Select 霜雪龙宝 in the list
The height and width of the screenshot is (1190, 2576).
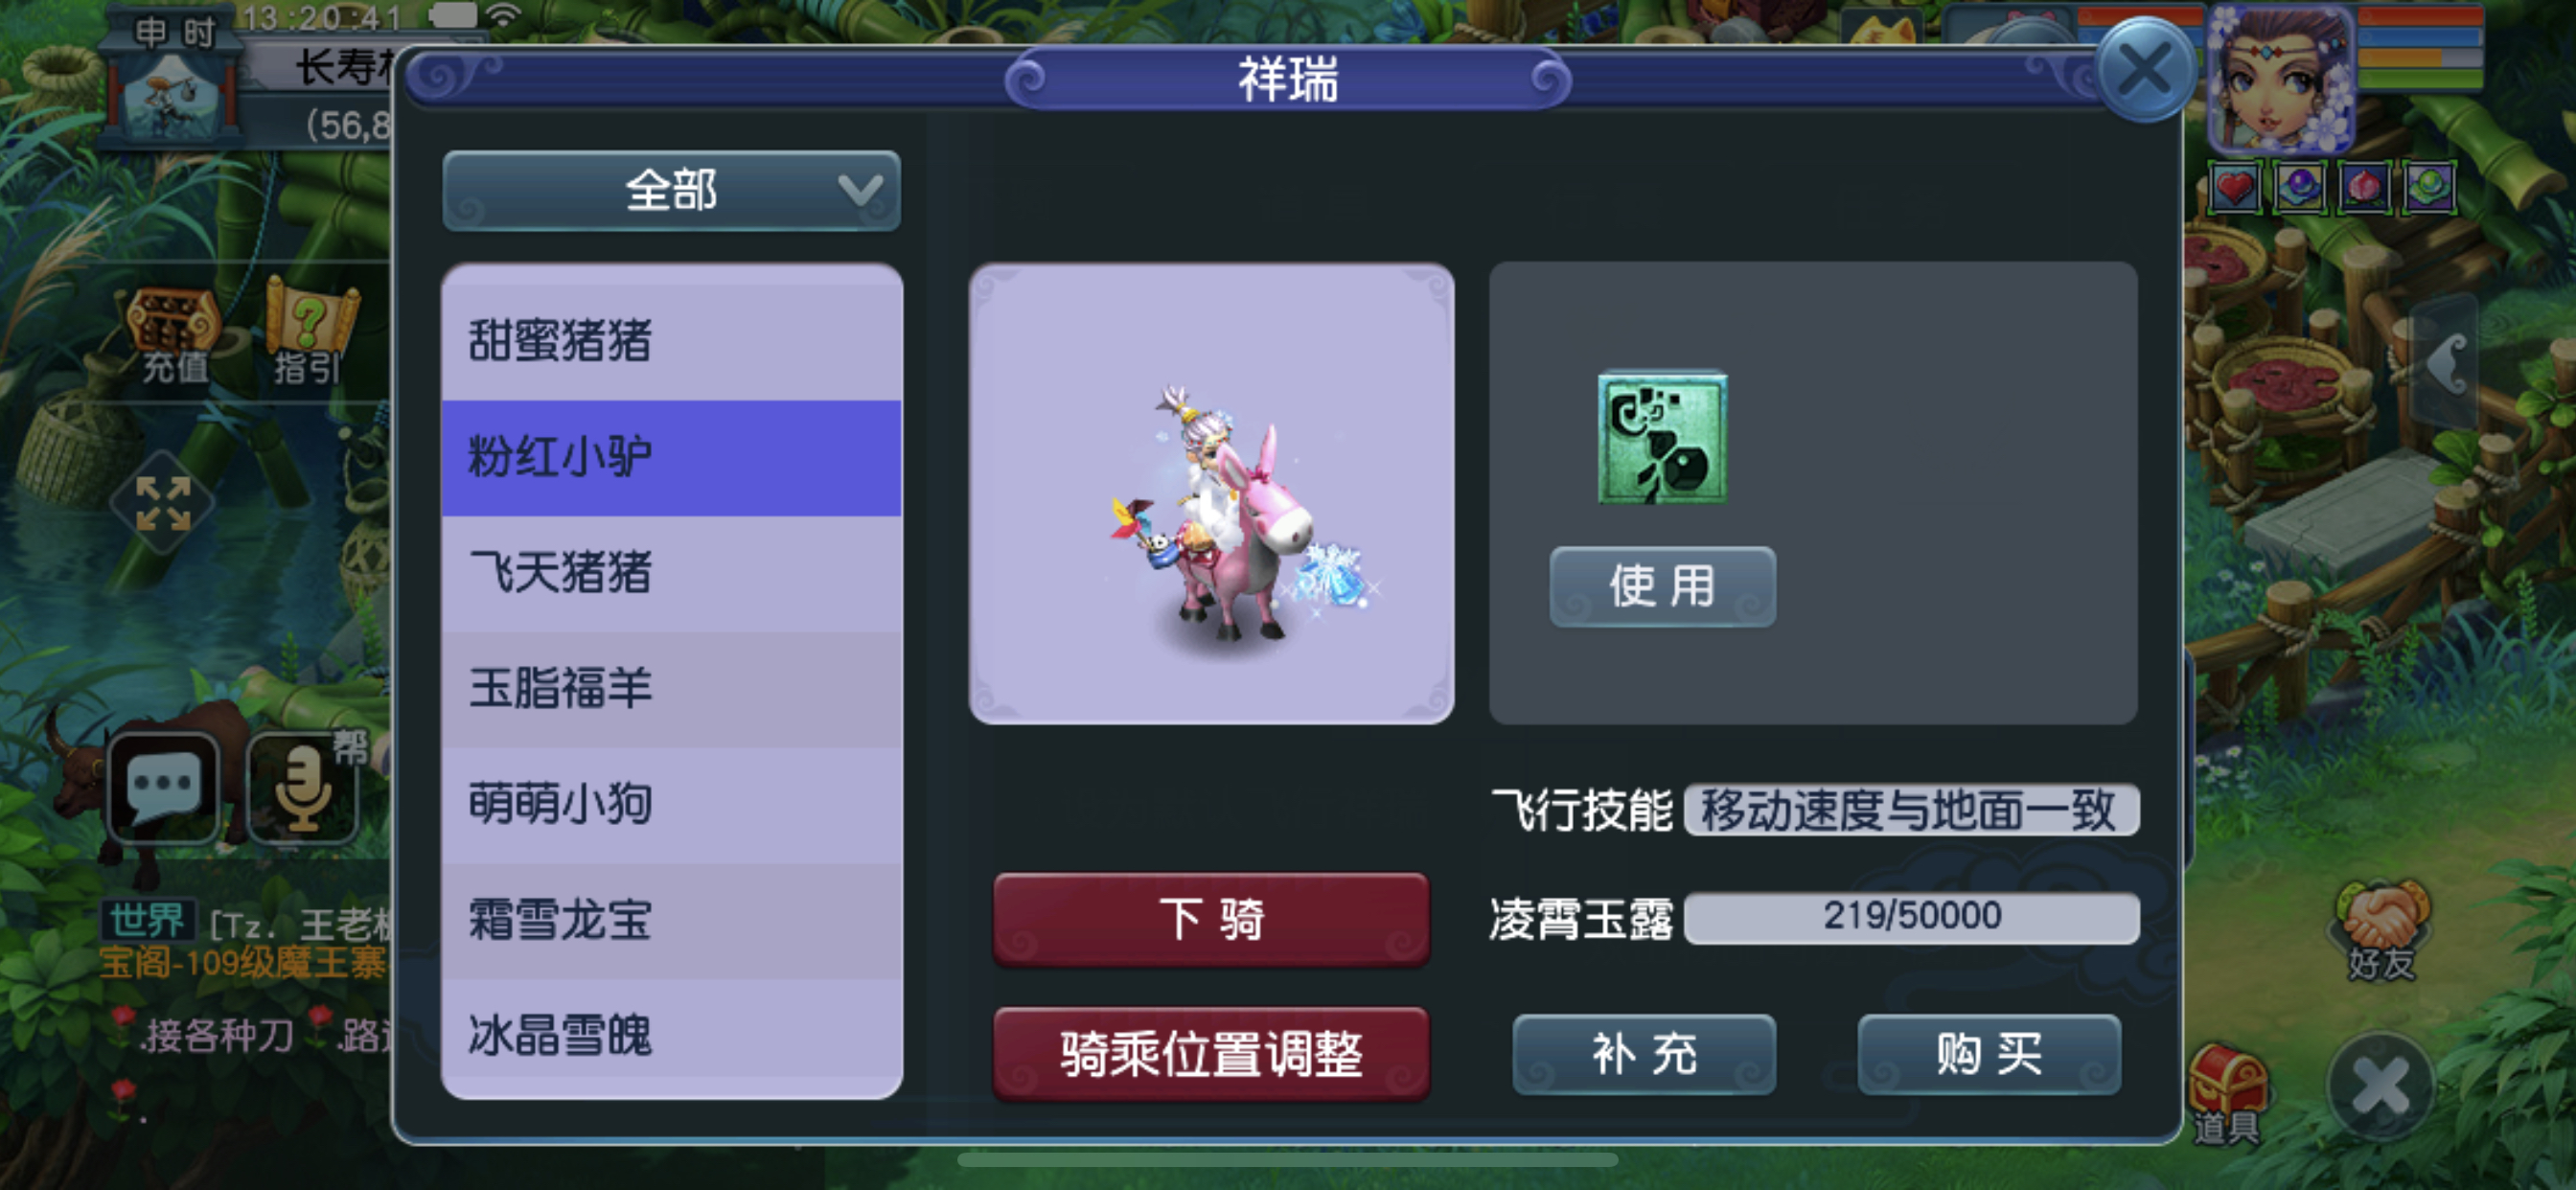pos(671,921)
